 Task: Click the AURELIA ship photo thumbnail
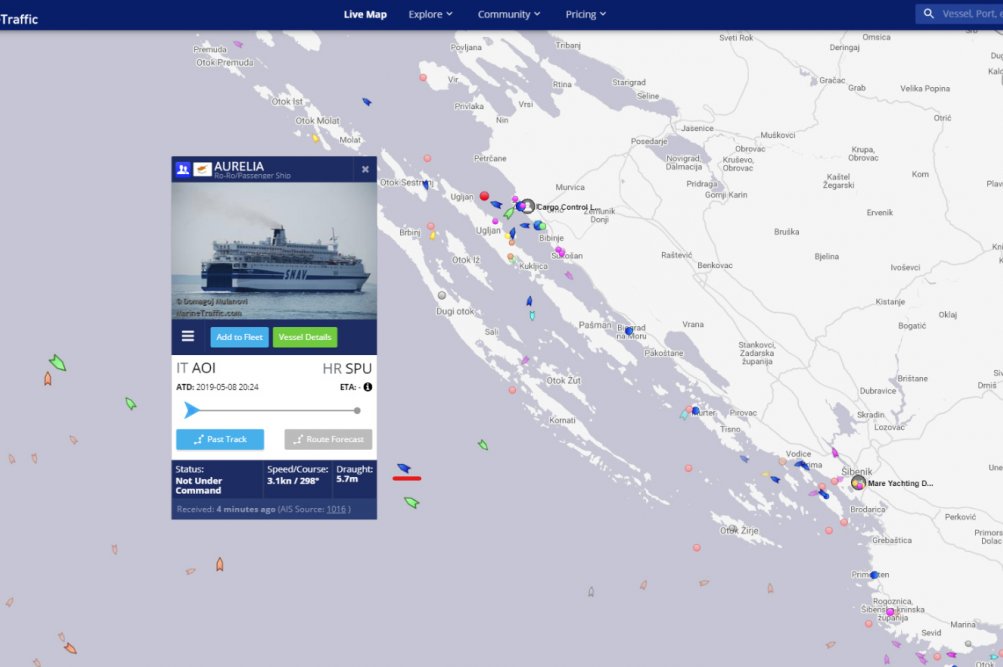point(274,251)
